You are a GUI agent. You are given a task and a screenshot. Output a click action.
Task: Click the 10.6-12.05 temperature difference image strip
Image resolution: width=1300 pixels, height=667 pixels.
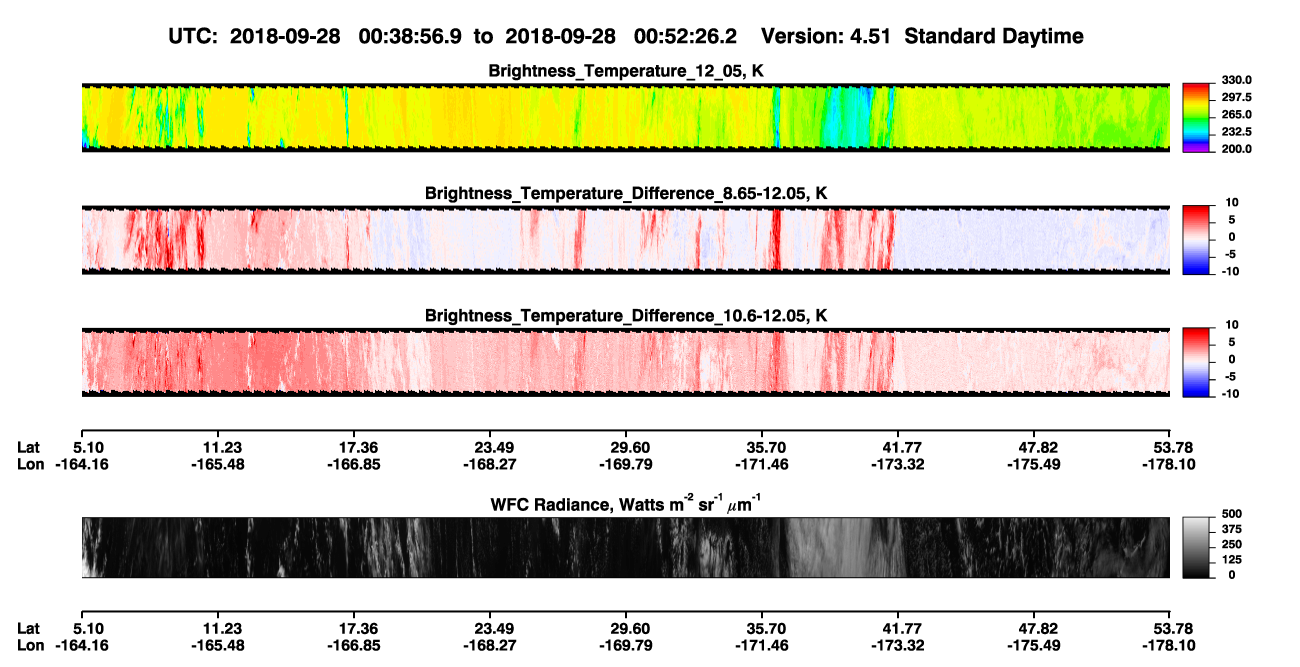(625, 361)
